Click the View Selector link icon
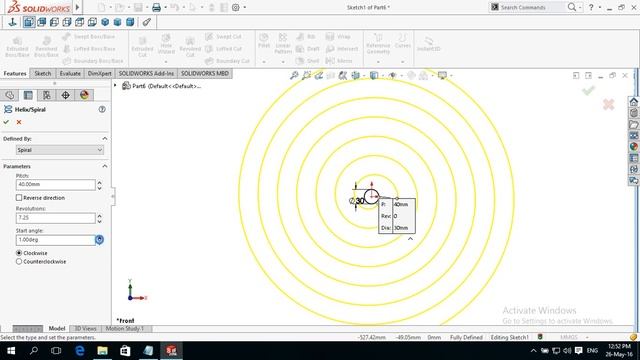The height and width of the screenshot is (360, 640). tap(147, 22)
